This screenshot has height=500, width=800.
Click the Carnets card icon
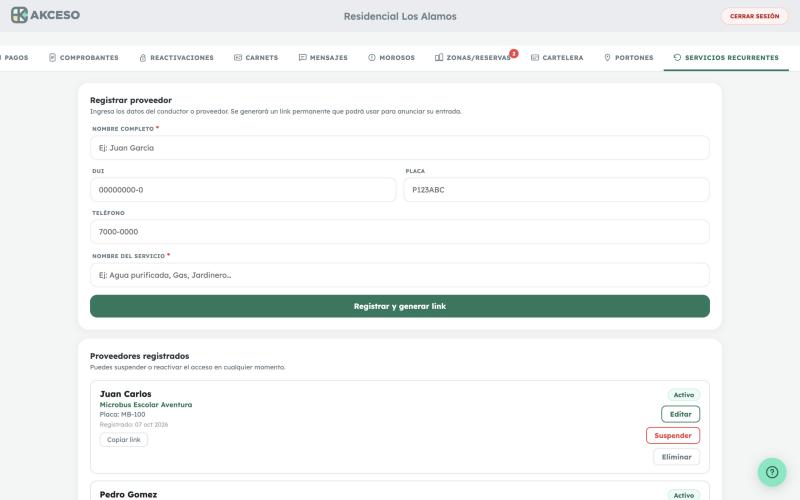click(238, 58)
